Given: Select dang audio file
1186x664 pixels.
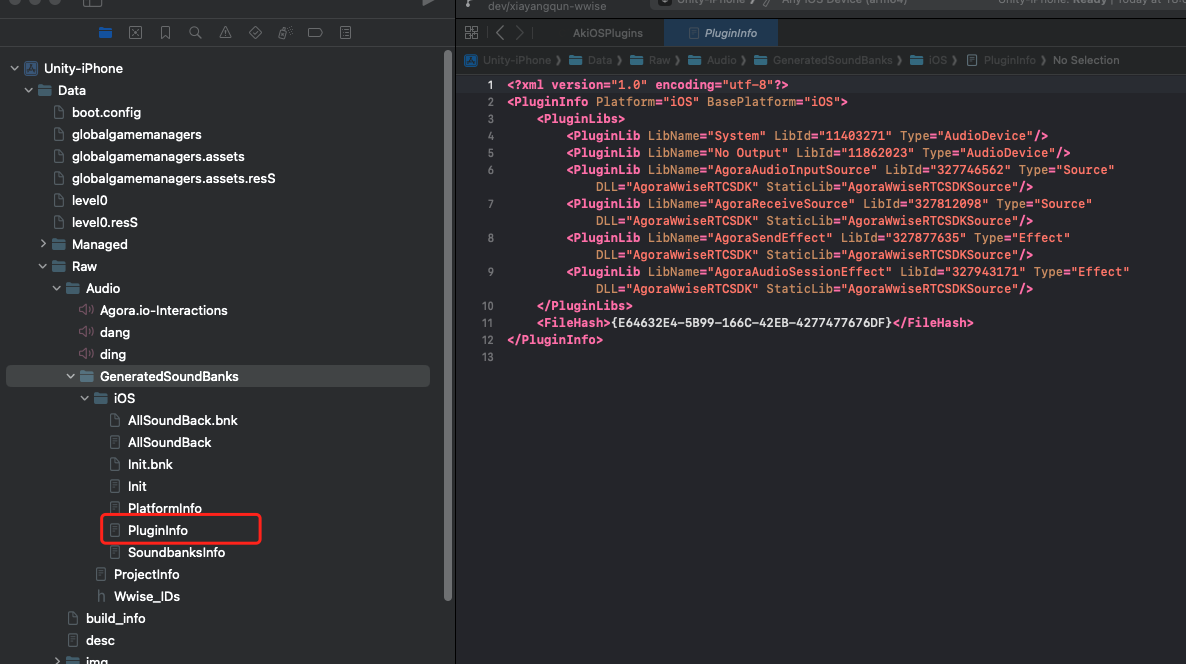Looking at the screenshot, I should click(114, 332).
